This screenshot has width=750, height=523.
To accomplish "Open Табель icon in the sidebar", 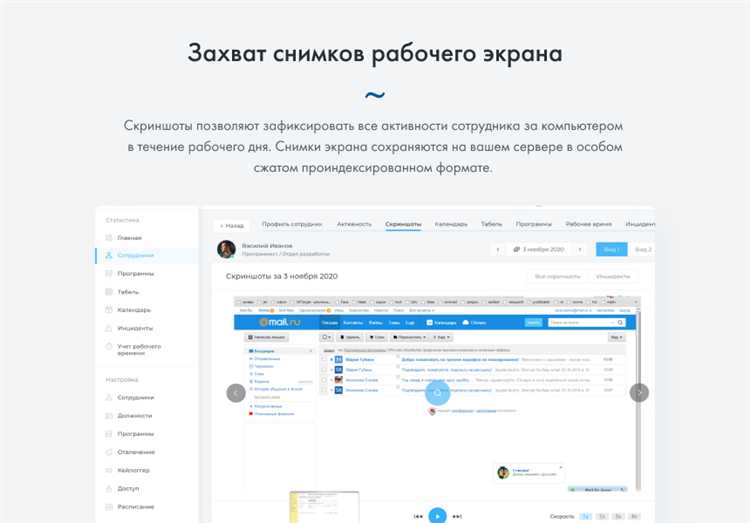I will (x=109, y=292).
